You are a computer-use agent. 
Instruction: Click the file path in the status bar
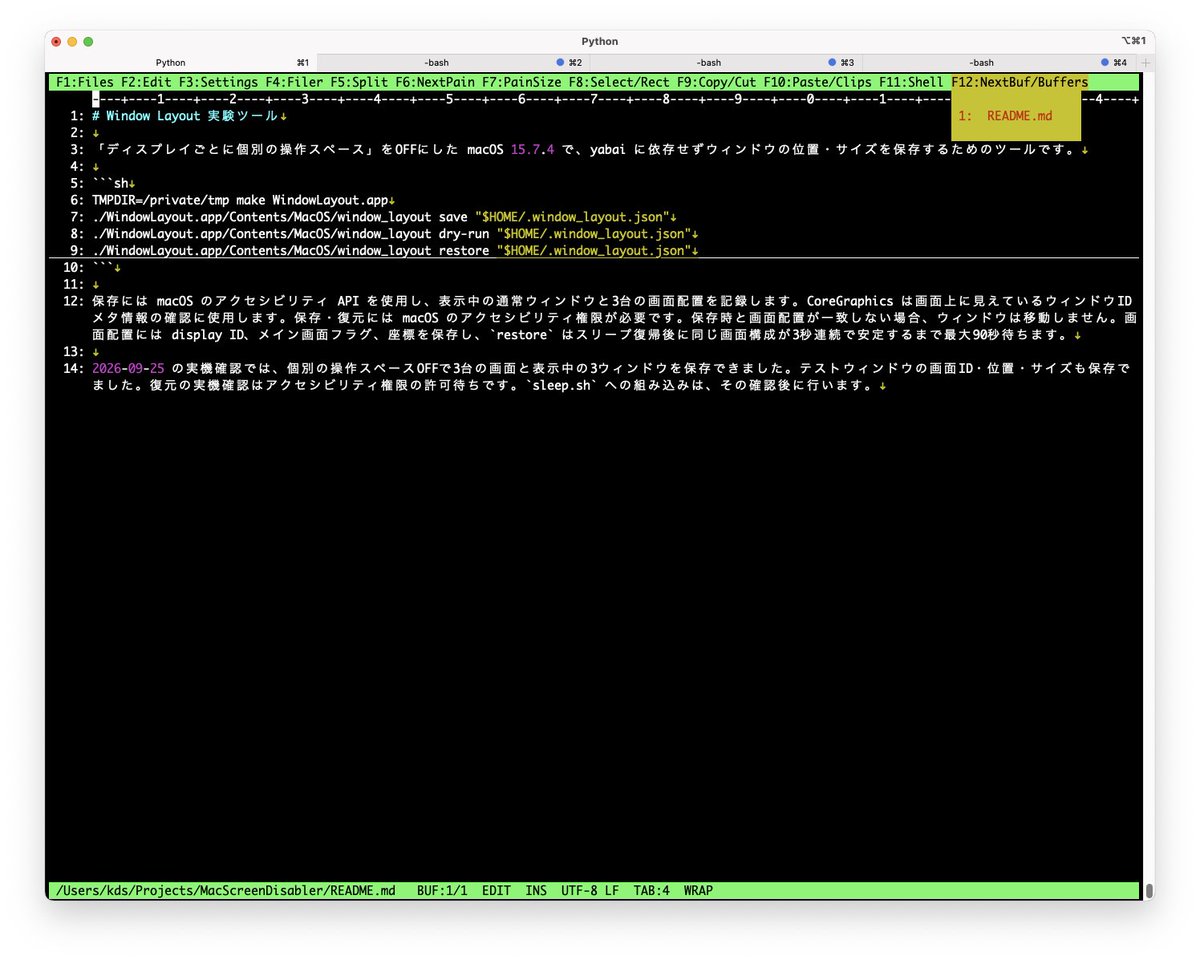coord(225,891)
